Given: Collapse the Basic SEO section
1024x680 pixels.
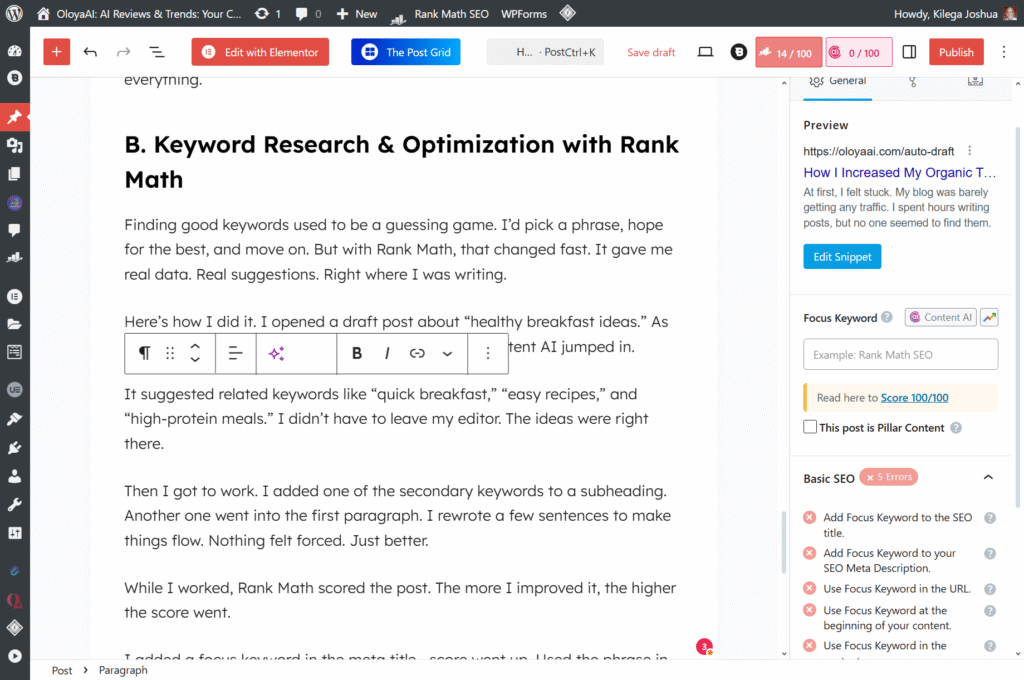Looking at the screenshot, I should [988, 478].
